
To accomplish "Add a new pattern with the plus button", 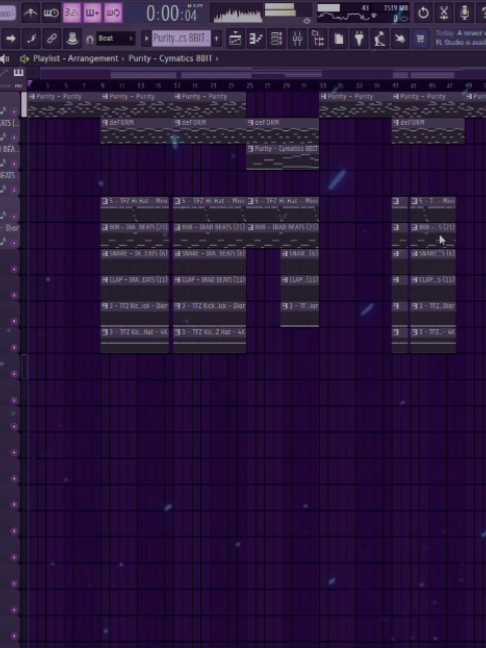I will pos(216,39).
